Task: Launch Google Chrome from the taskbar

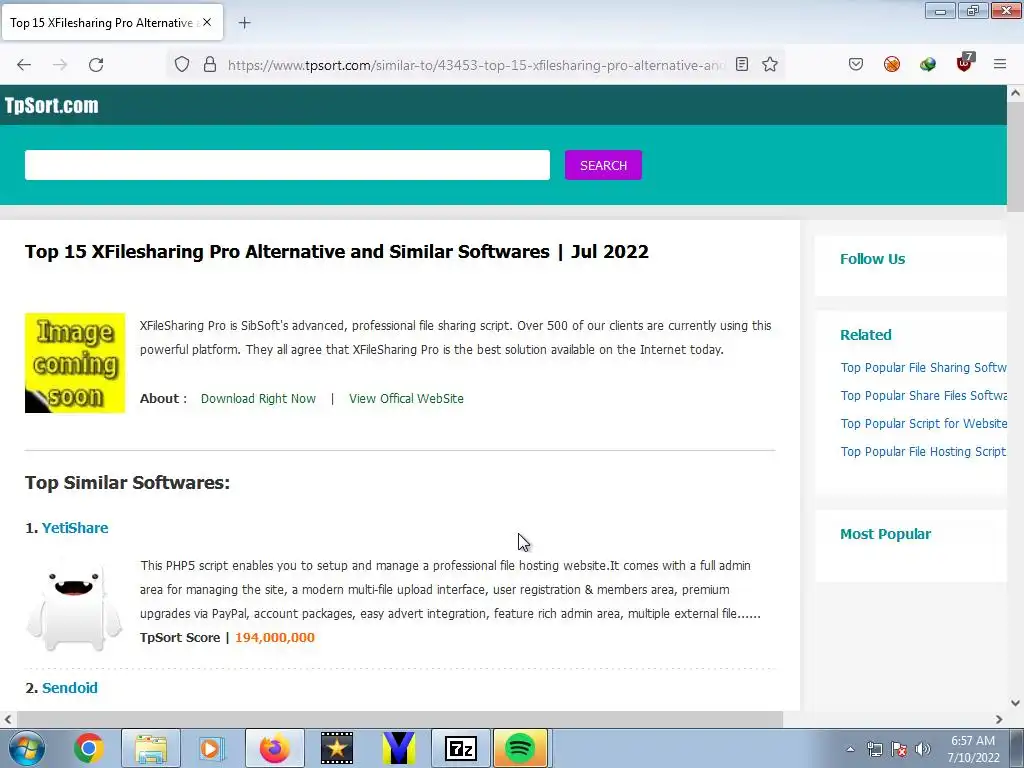Action: [x=89, y=748]
